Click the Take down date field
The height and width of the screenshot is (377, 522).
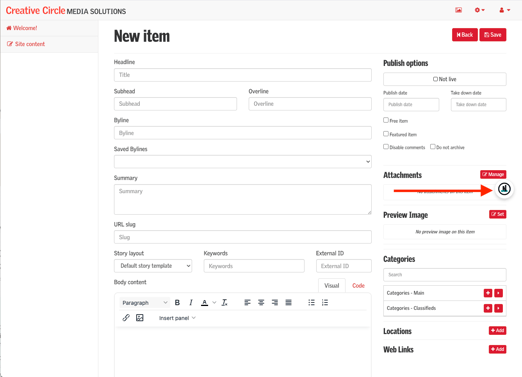(x=479, y=105)
